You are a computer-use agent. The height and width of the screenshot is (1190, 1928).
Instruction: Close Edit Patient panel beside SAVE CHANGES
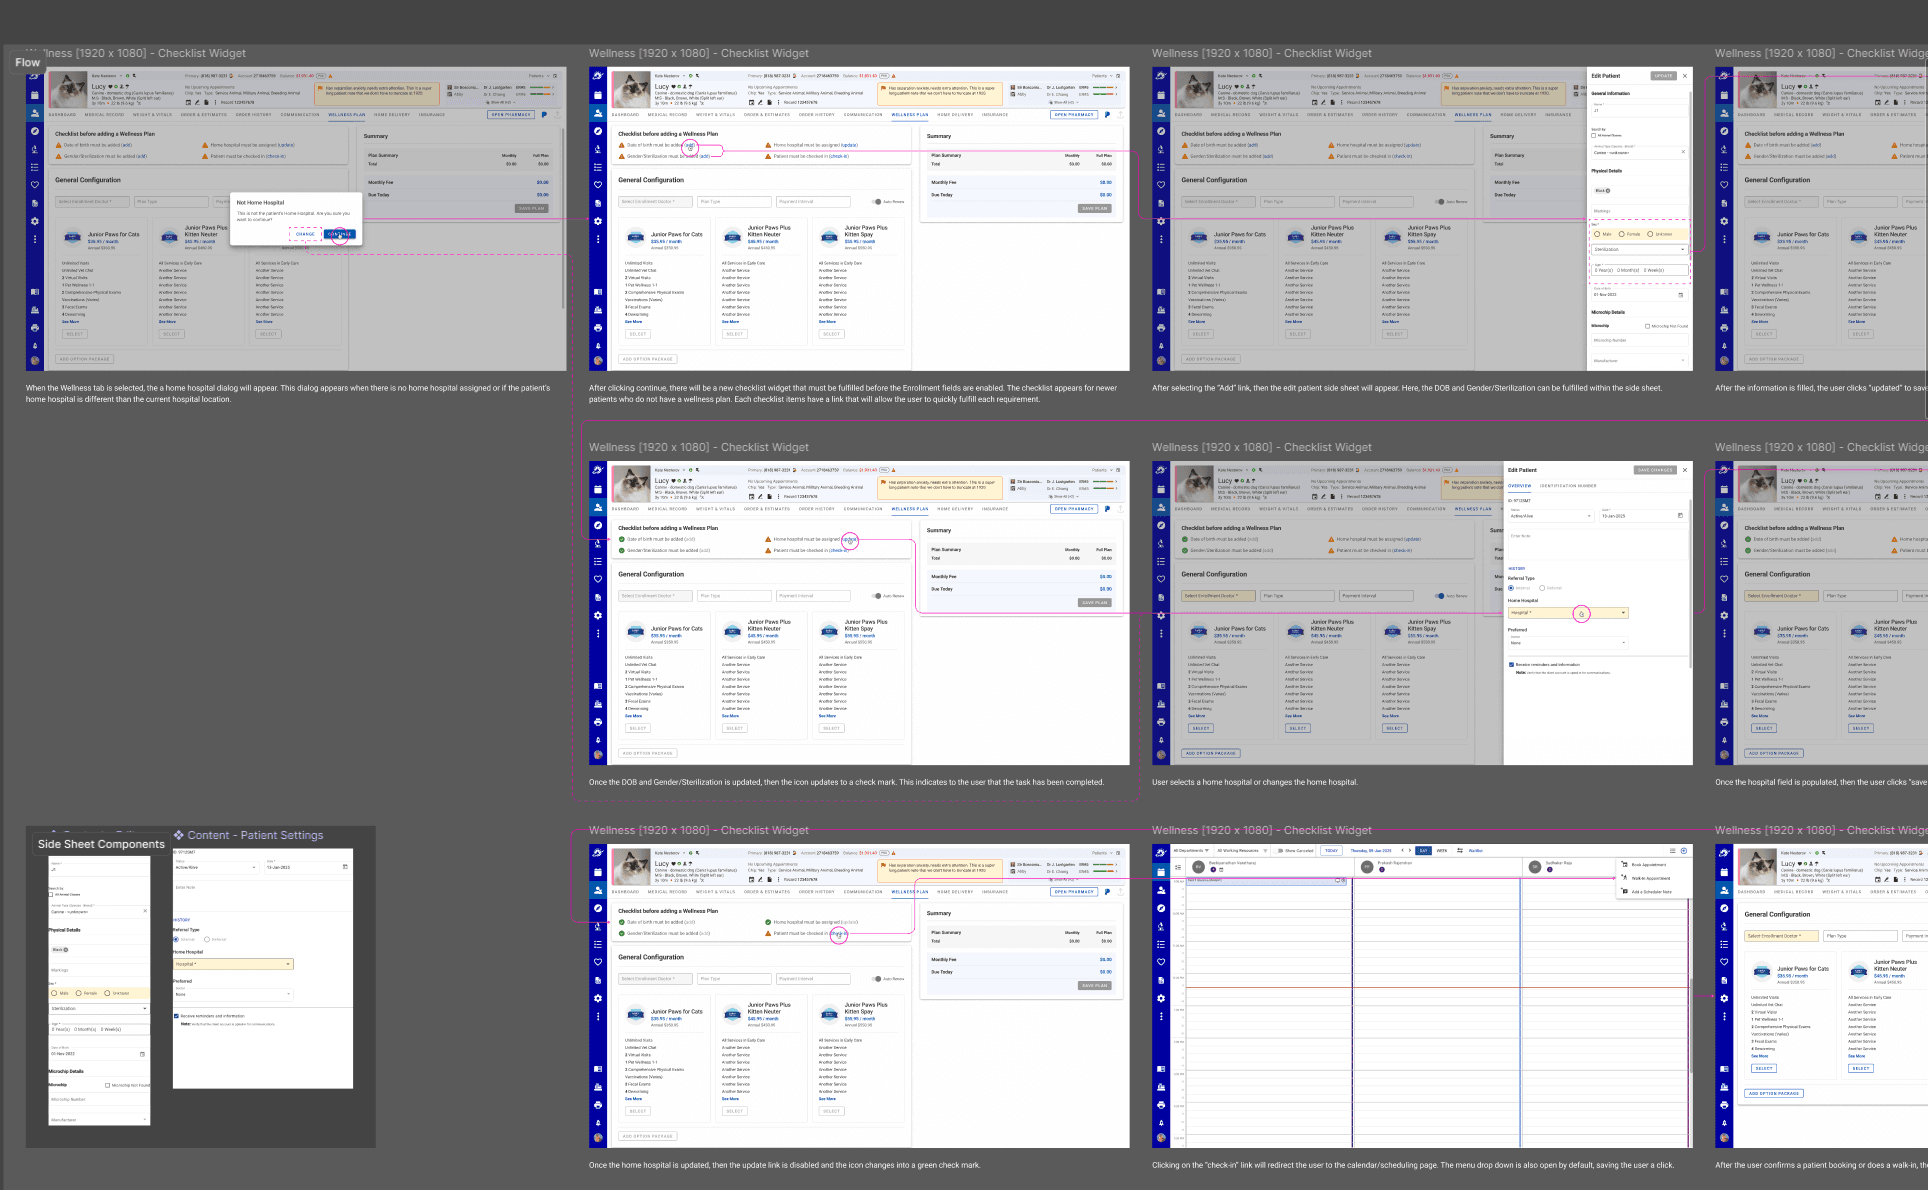(1685, 470)
